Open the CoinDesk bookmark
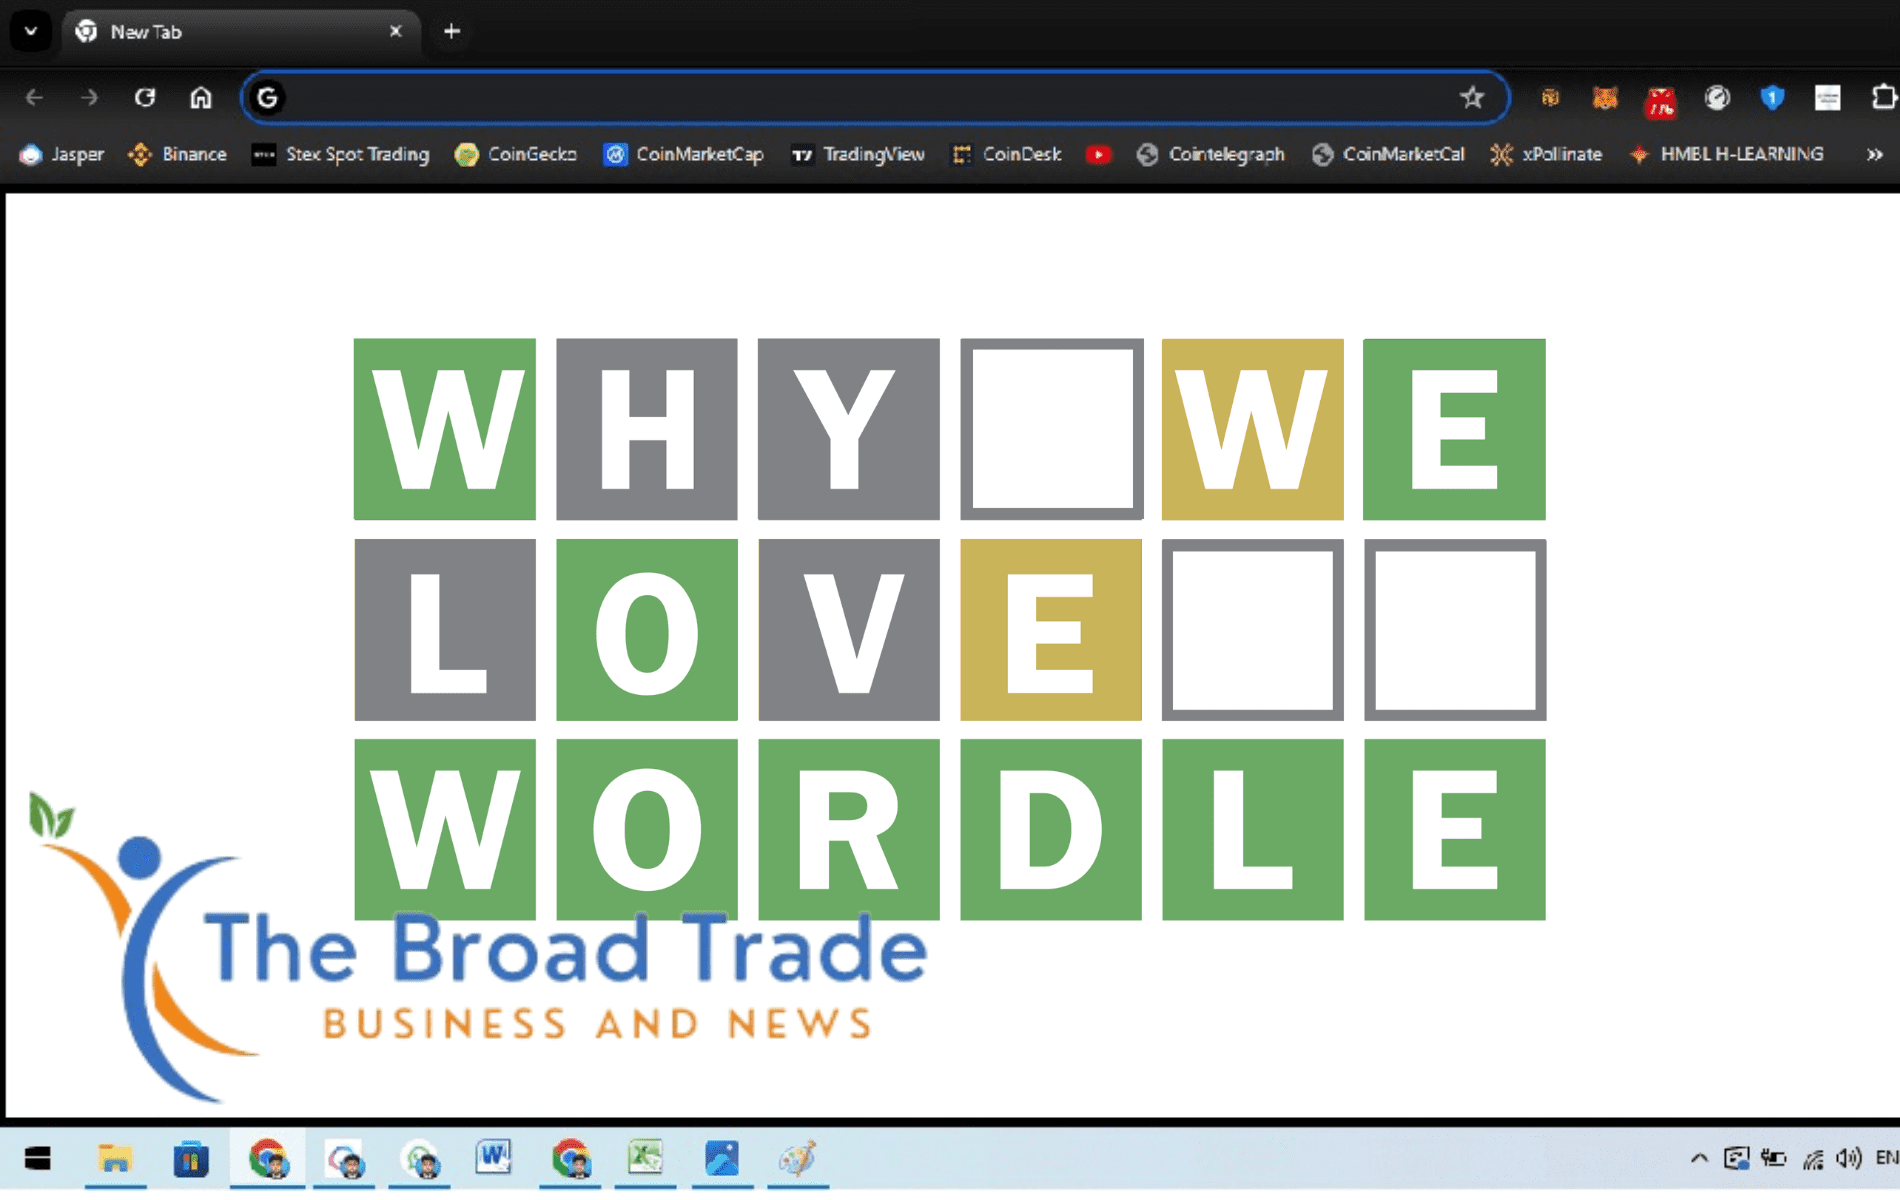 coord(1006,154)
